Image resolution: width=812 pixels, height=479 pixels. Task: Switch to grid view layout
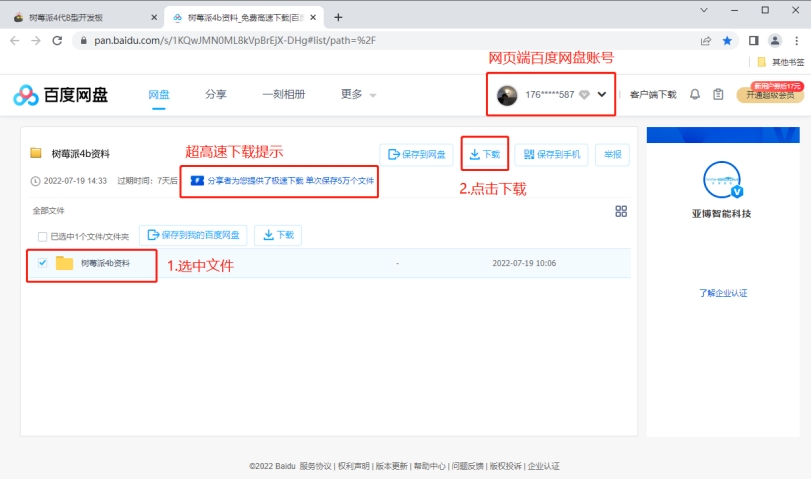tap(621, 211)
